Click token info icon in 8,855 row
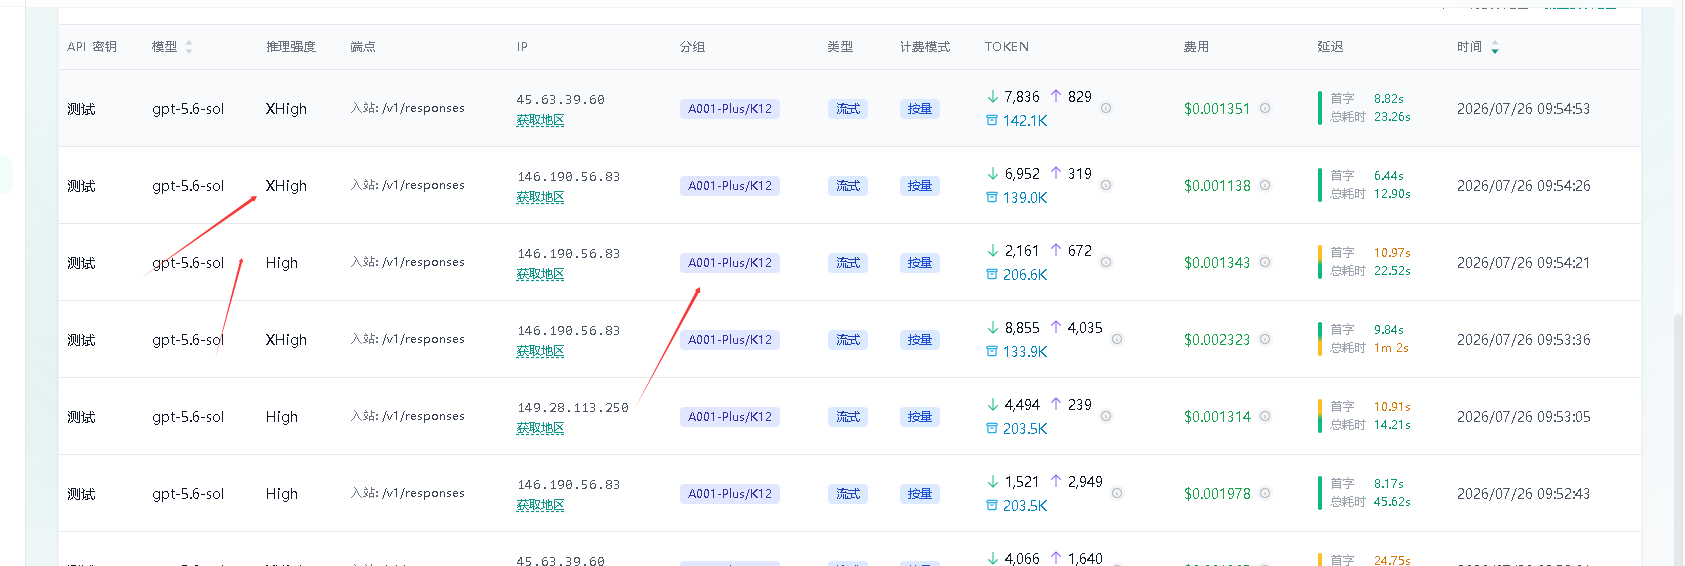 [1117, 339]
